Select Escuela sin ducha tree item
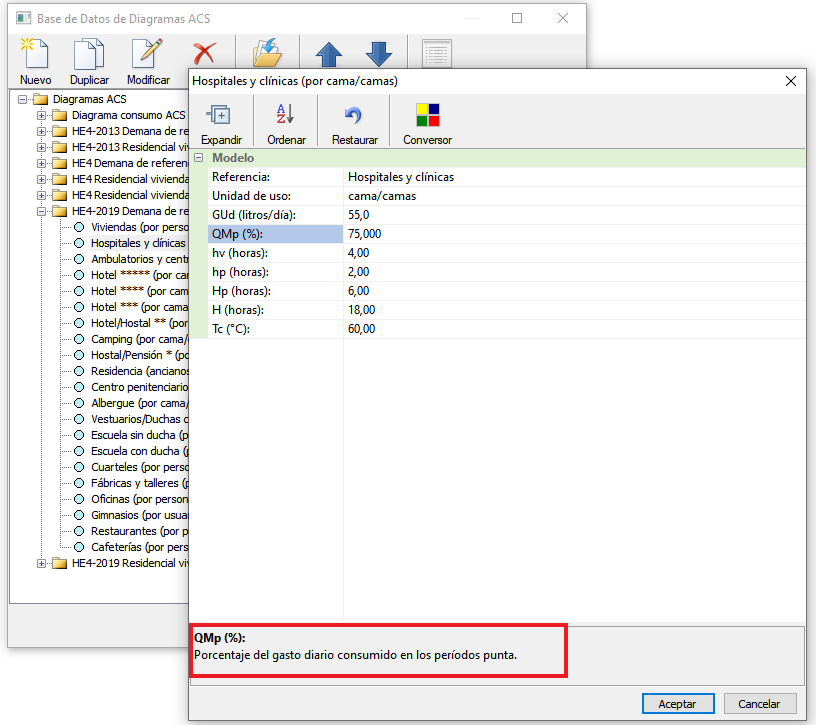The width and height of the screenshot is (816, 725). click(x=139, y=435)
